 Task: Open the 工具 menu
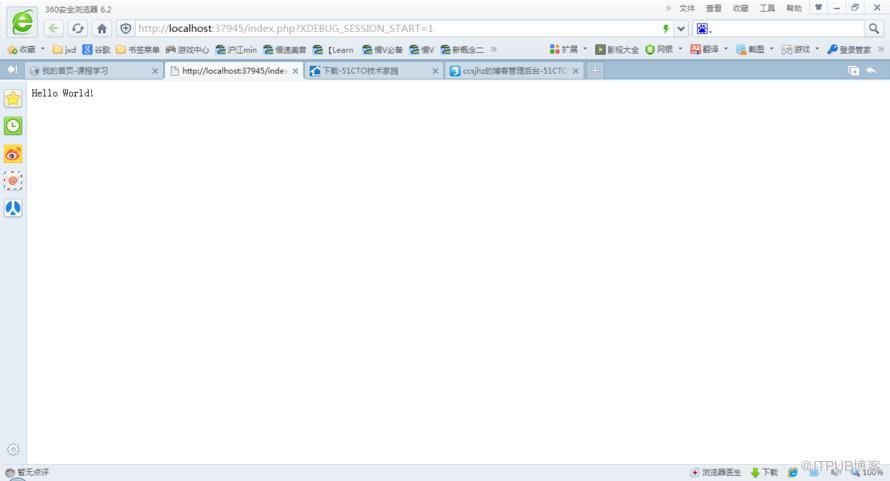click(767, 9)
